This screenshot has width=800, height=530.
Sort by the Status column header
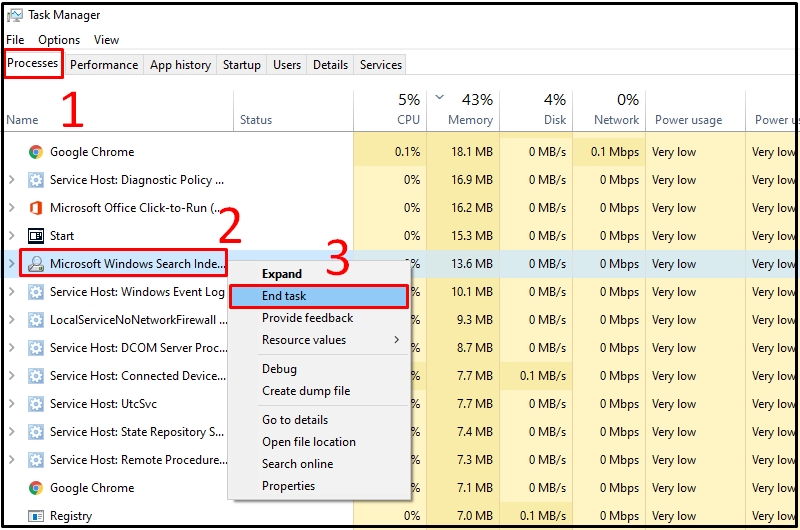click(293, 111)
